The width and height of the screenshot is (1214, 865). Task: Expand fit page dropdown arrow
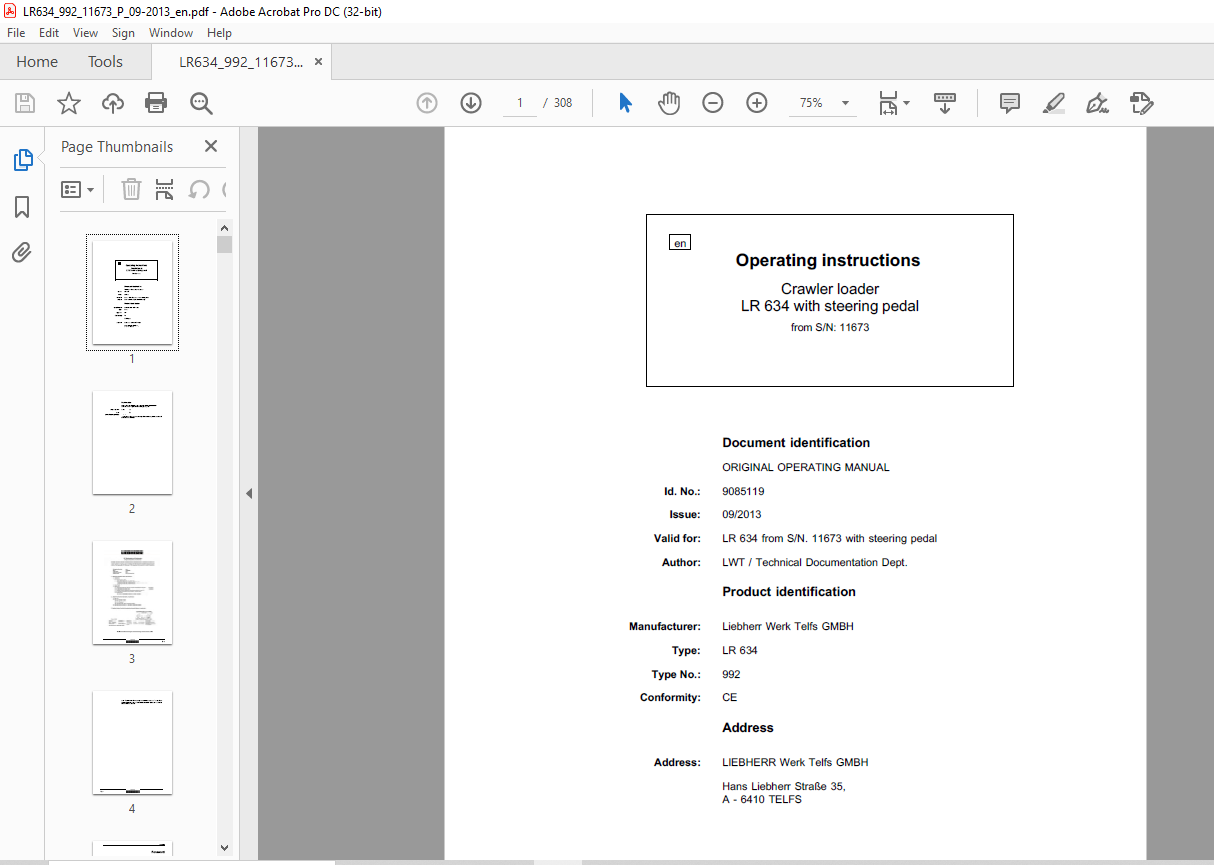[907, 103]
